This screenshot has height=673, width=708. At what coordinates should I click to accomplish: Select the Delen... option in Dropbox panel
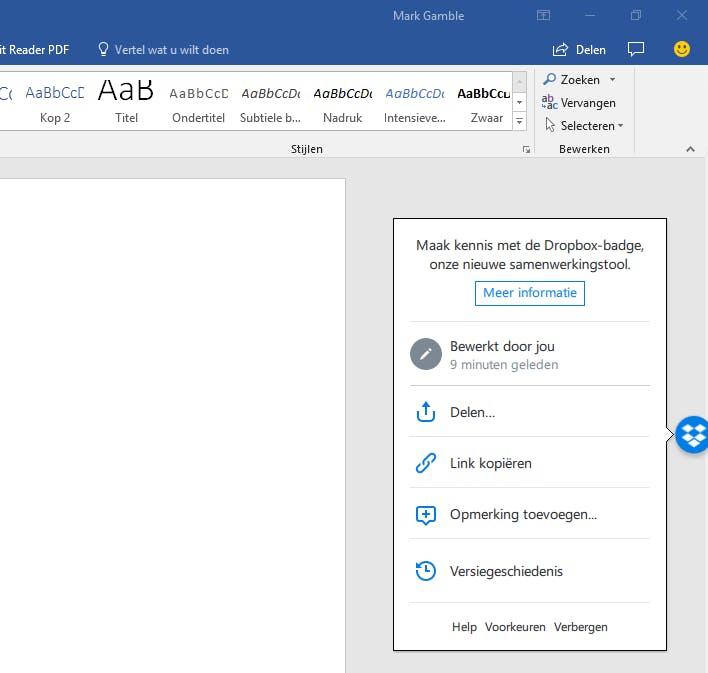[x=473, y=411]
